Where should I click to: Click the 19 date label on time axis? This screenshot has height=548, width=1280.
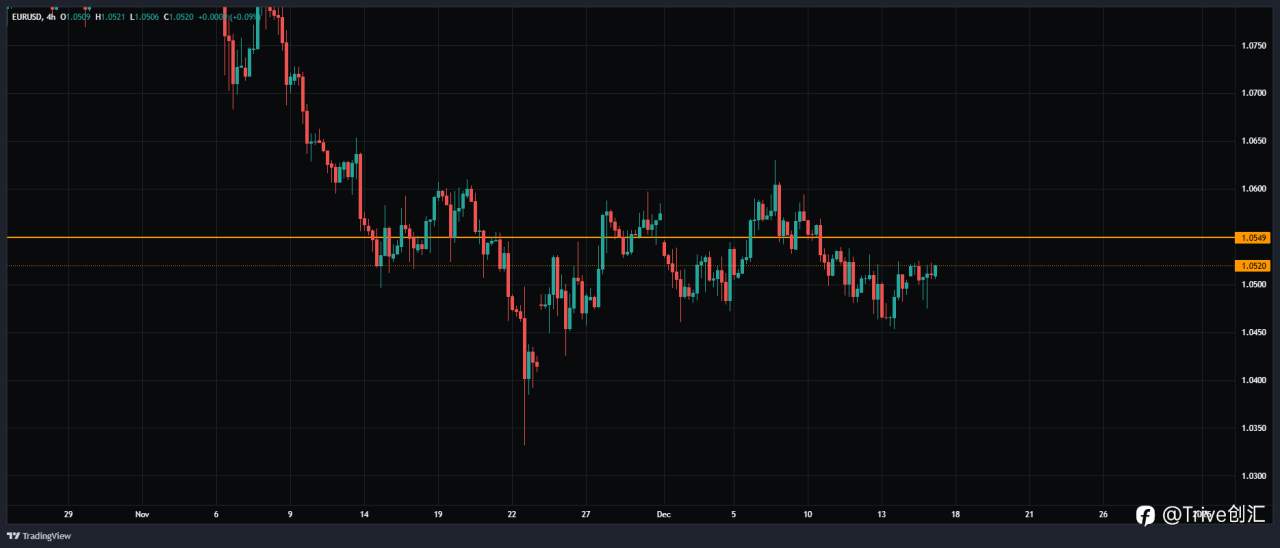(438, 514)
